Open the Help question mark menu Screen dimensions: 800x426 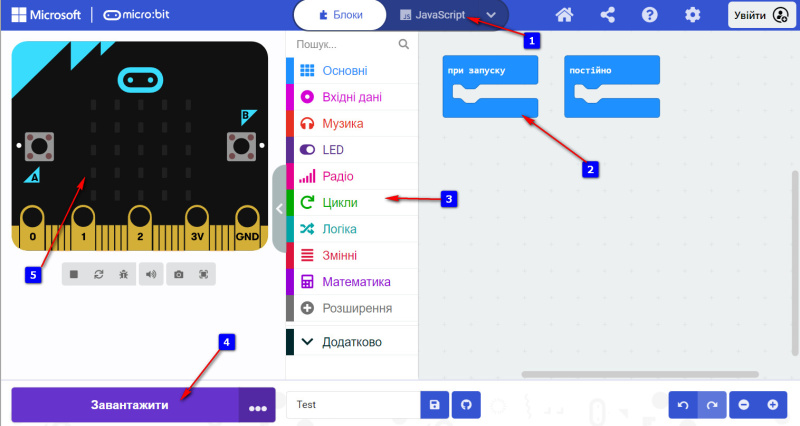tap(649, 15)
